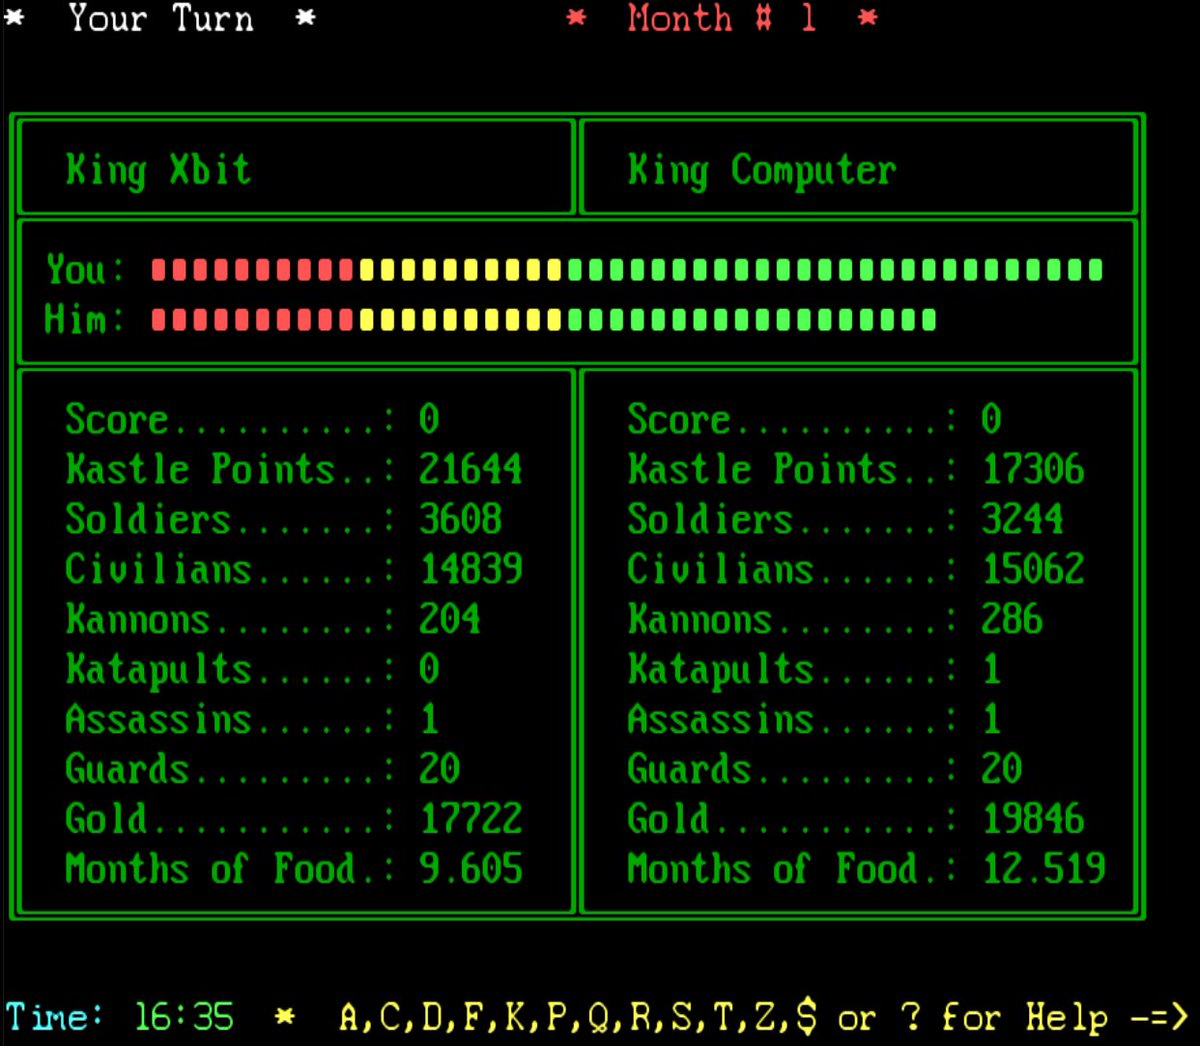Click King Xbit's Katapults value 0

[x=429, y=669]
